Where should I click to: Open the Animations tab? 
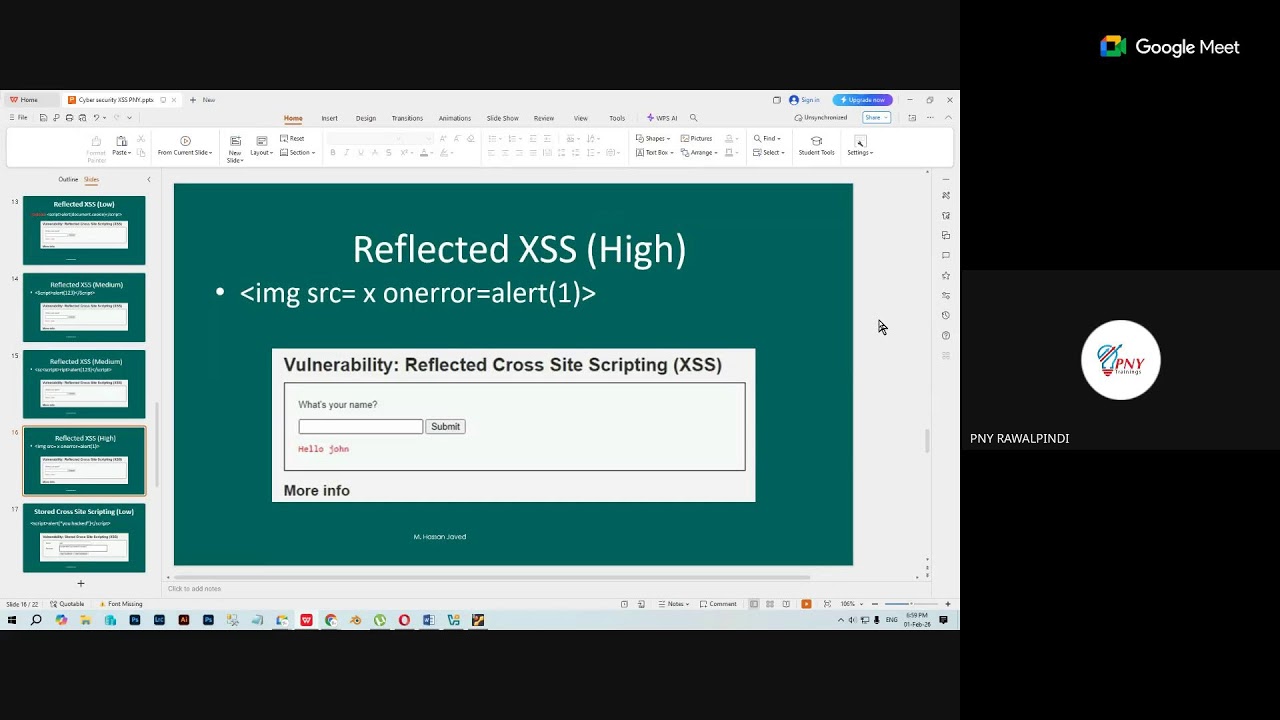tap(454, 118)
